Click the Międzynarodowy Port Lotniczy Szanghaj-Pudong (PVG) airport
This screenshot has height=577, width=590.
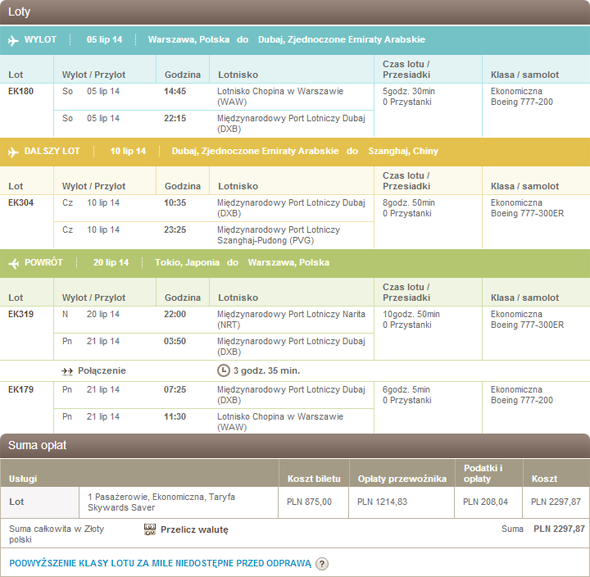278,235
